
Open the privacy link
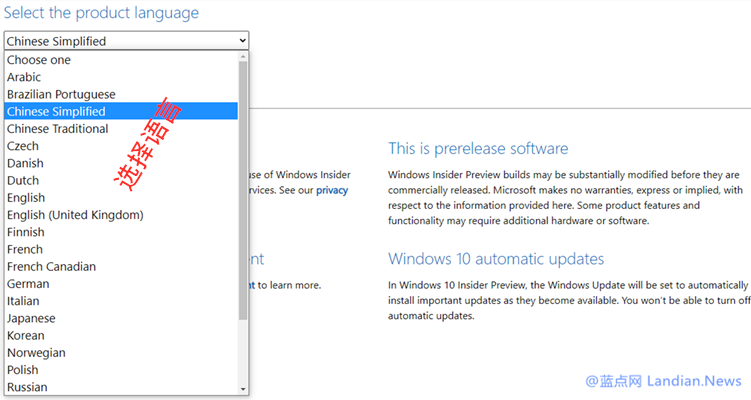tap(332, 191)
